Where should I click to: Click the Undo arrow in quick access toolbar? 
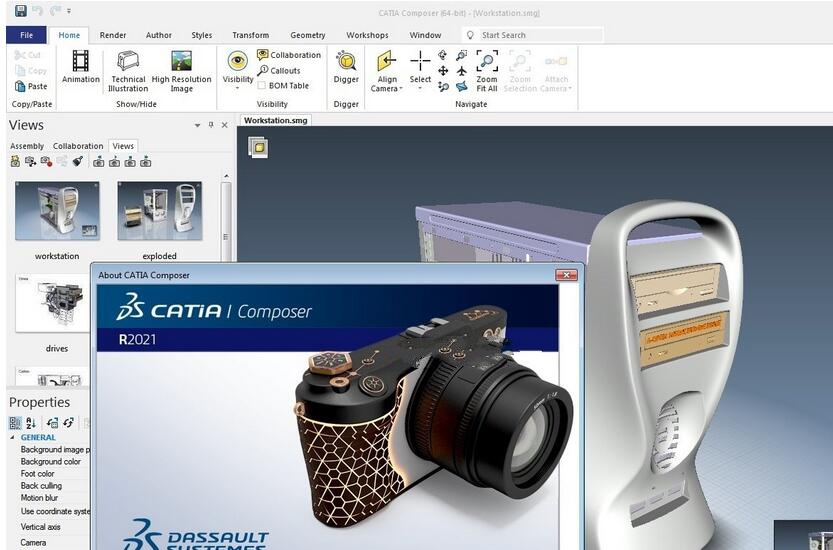coord(37,11)
